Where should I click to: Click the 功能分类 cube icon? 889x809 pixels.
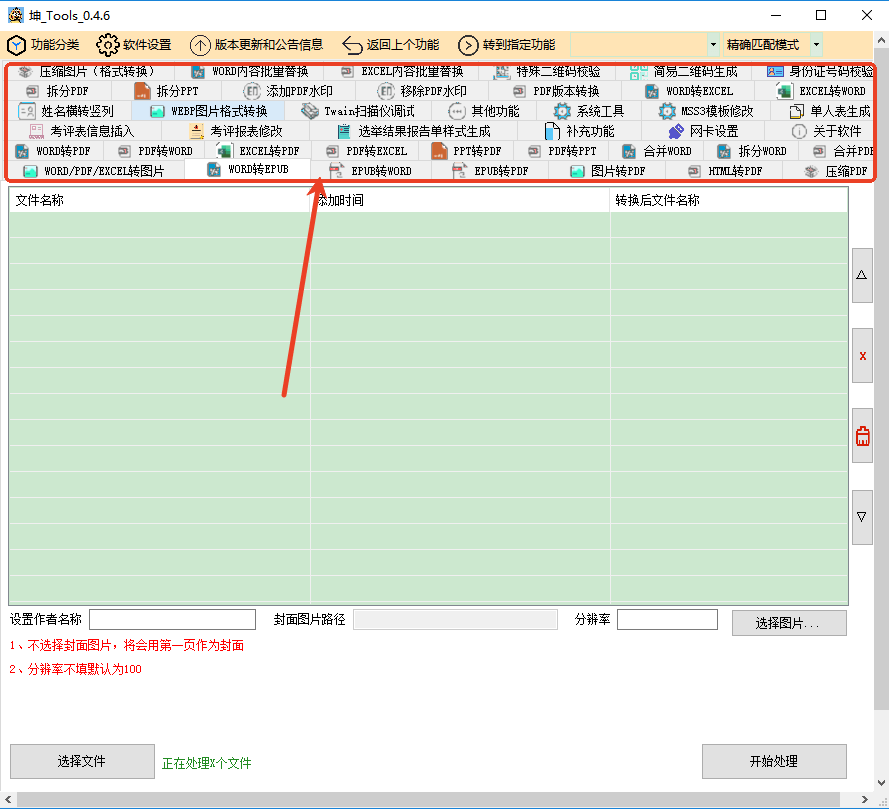[x=16, y=45]
